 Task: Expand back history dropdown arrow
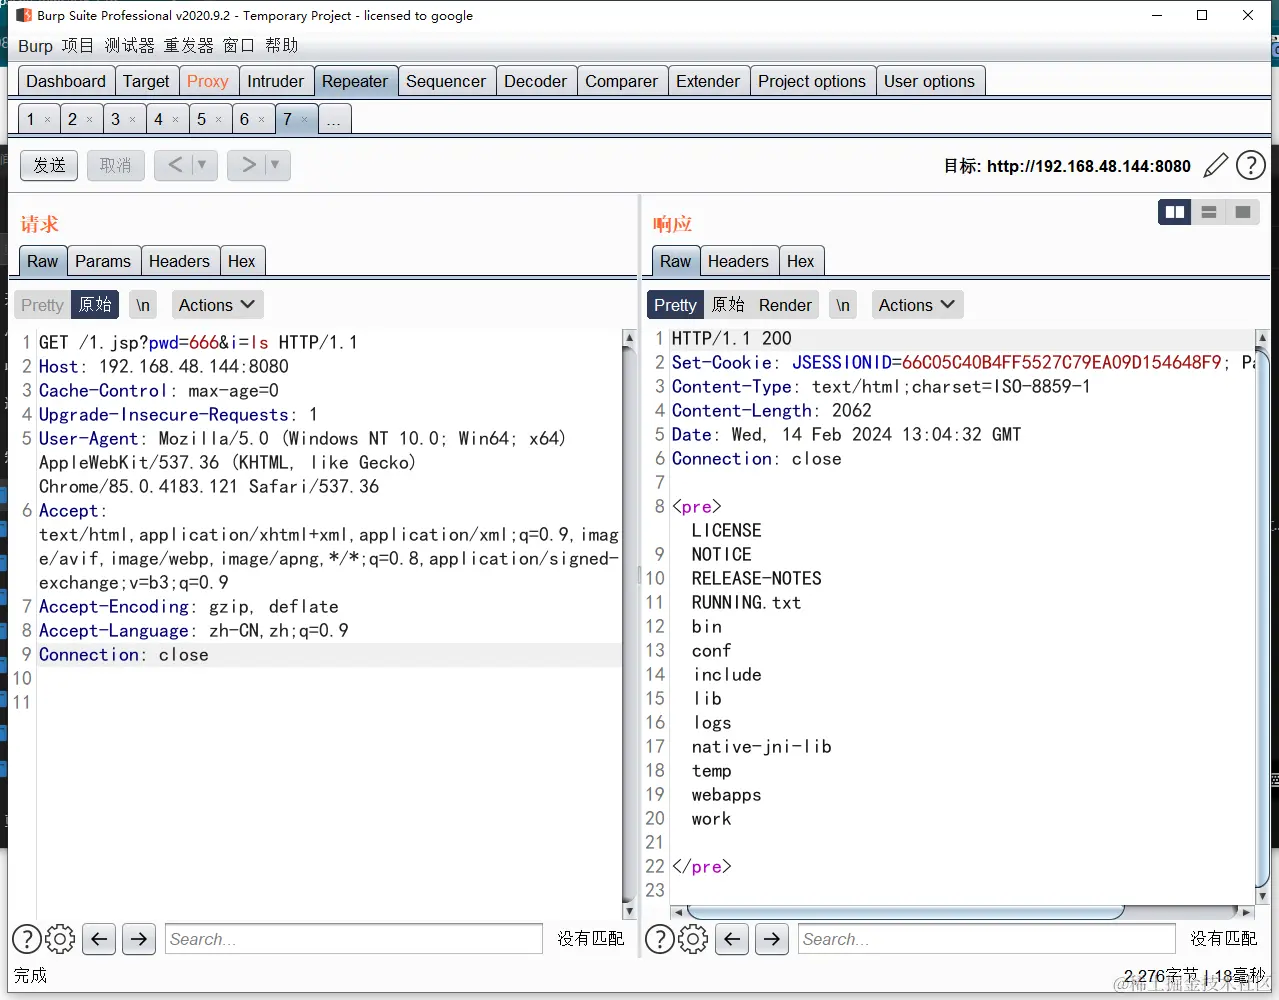(x=201, y=165)
